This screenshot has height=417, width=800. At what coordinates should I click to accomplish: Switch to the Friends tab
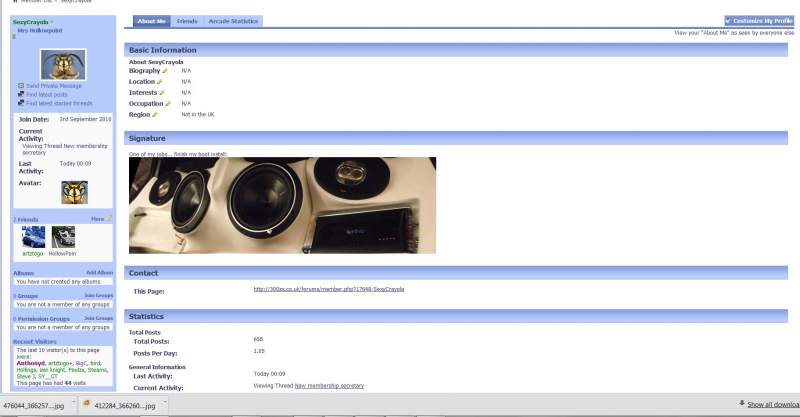186,21
